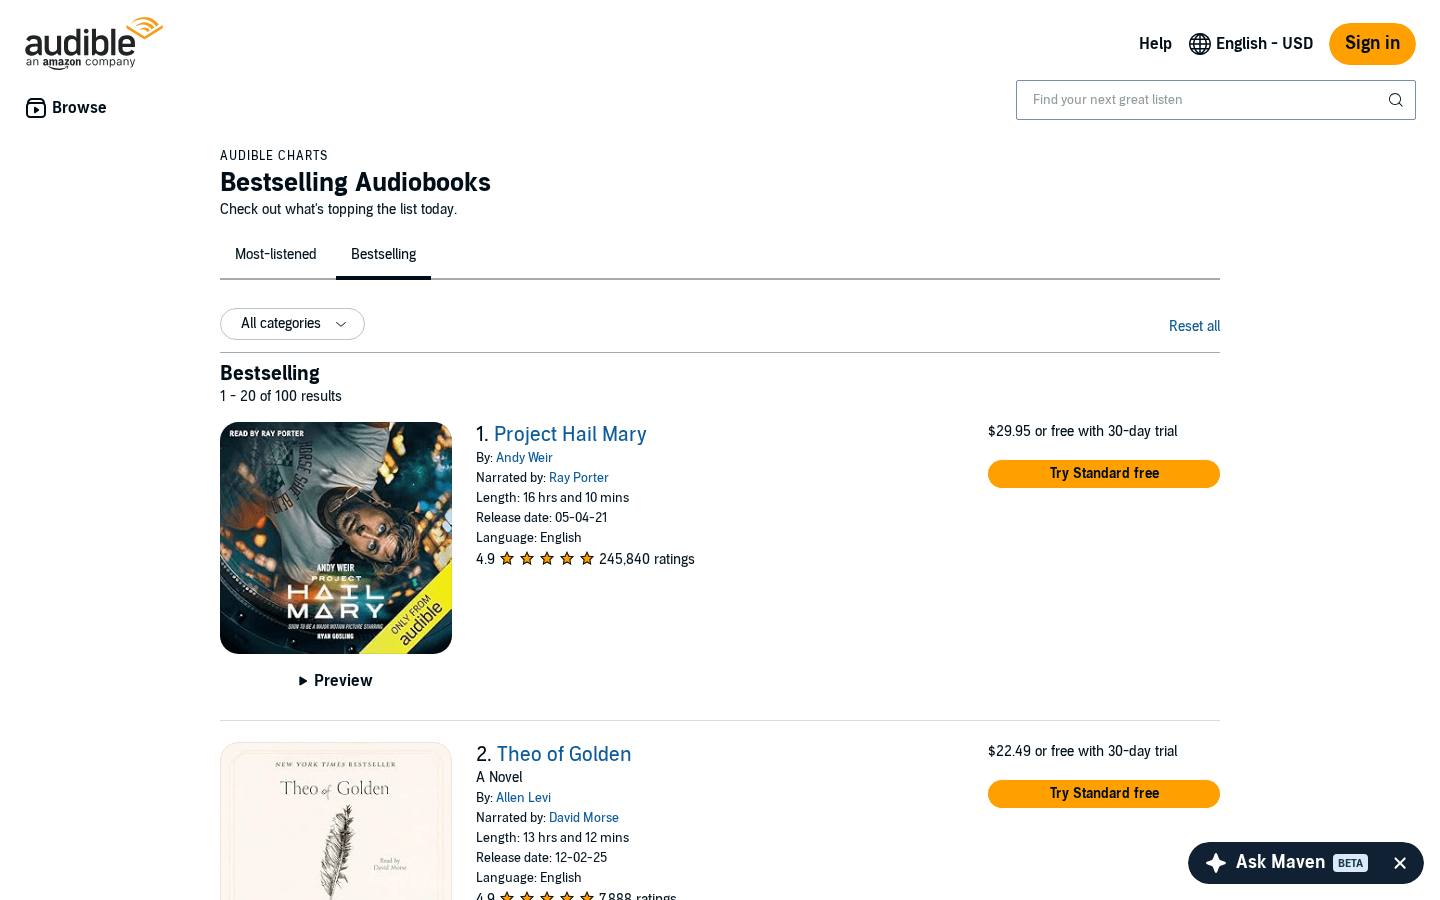
Task: Select the Bestselling tab
Action: pos(383,254)
